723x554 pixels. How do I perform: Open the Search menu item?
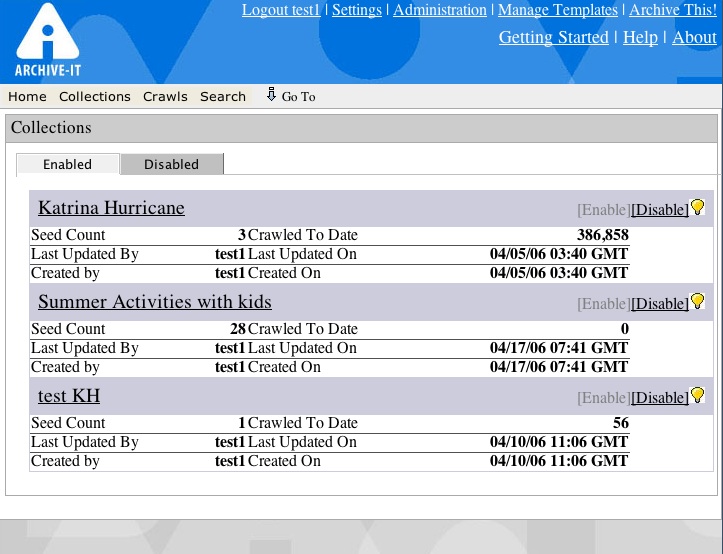222,97
